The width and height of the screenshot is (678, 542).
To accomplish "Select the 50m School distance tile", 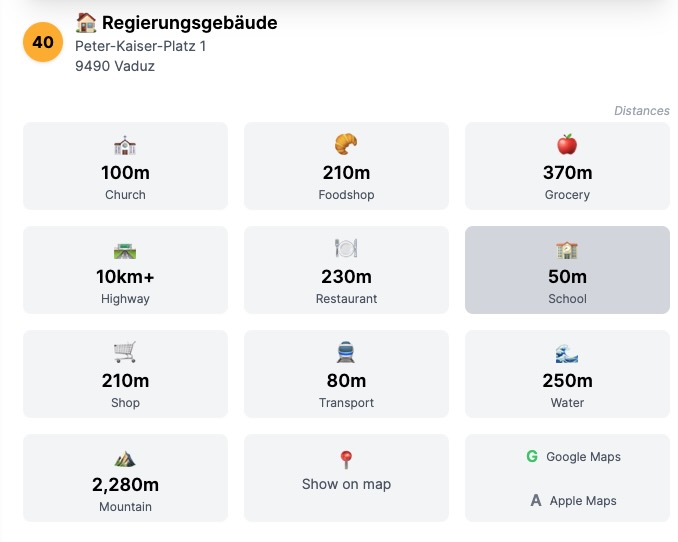I will coord(567,270).
